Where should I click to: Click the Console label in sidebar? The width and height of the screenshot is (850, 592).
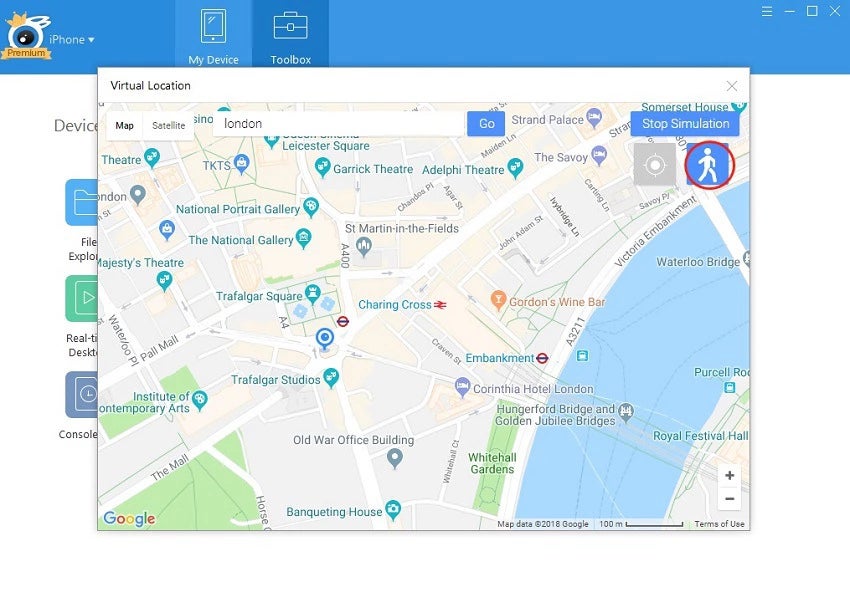coord(78,434)
